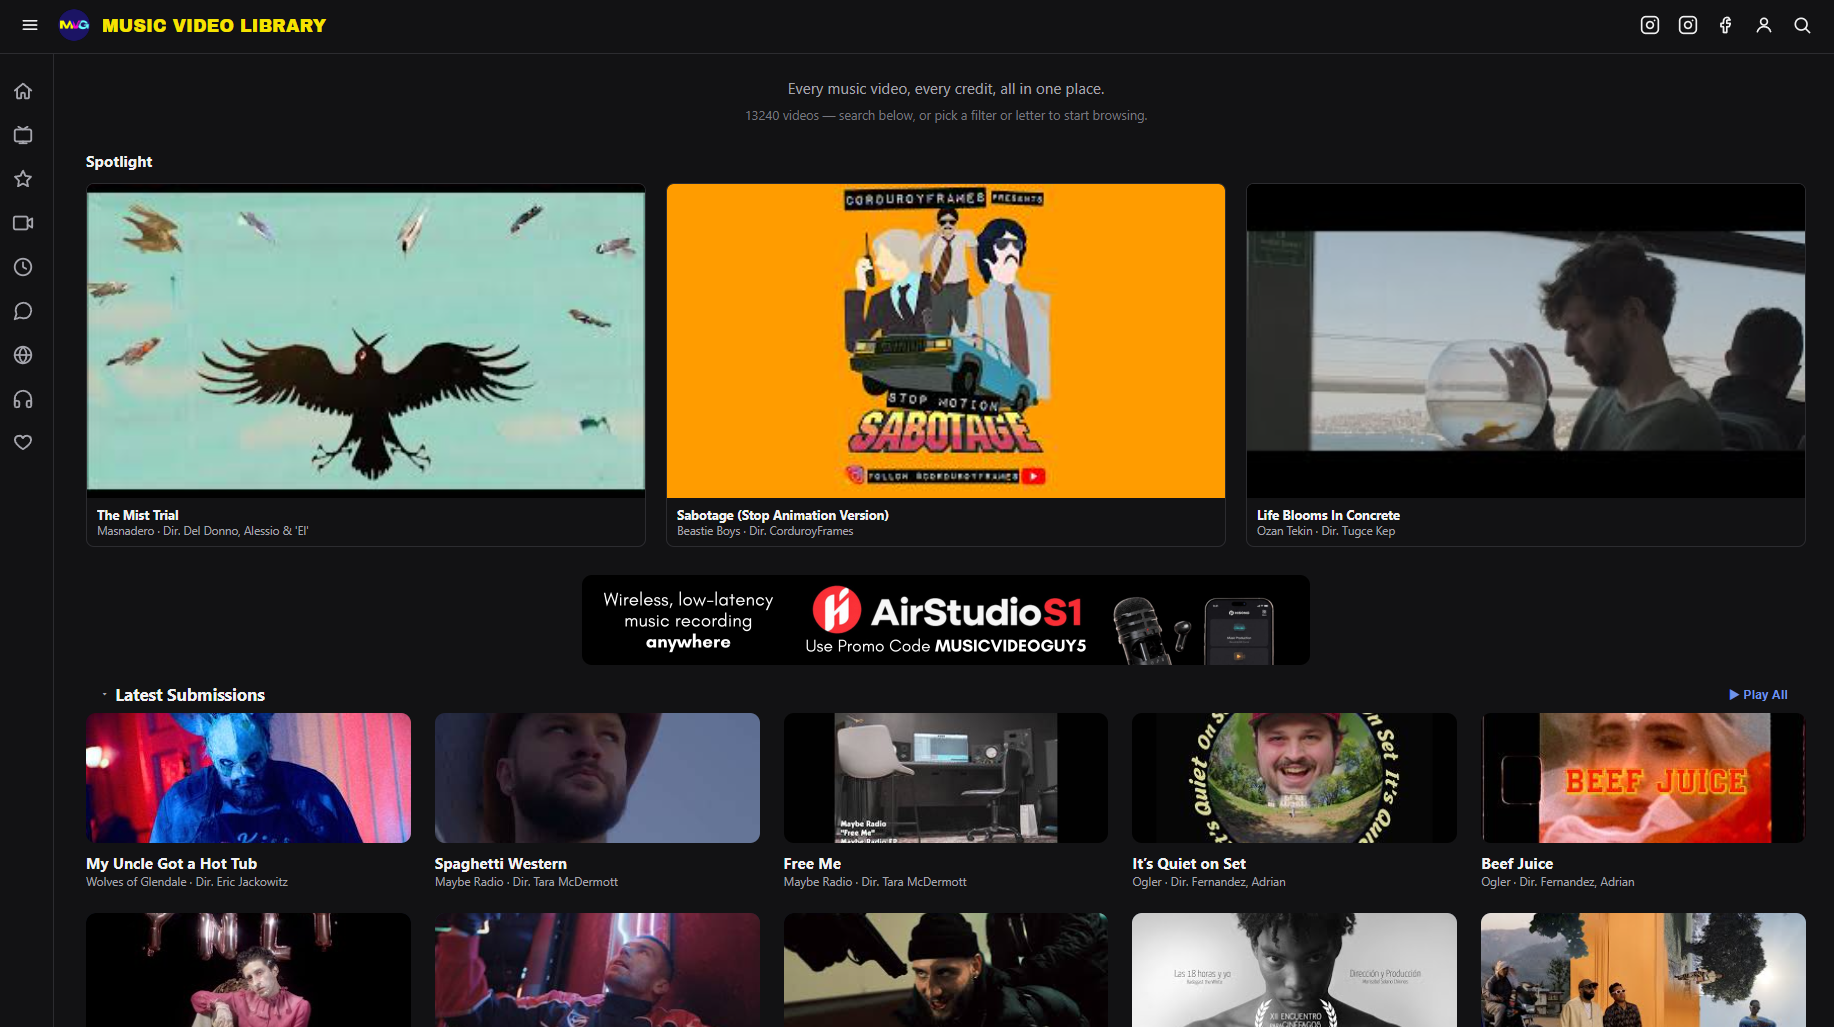Viewport: 1834px width, 1027px height.
Task: Click the search magnifier icon
Action: point(1802,25)
